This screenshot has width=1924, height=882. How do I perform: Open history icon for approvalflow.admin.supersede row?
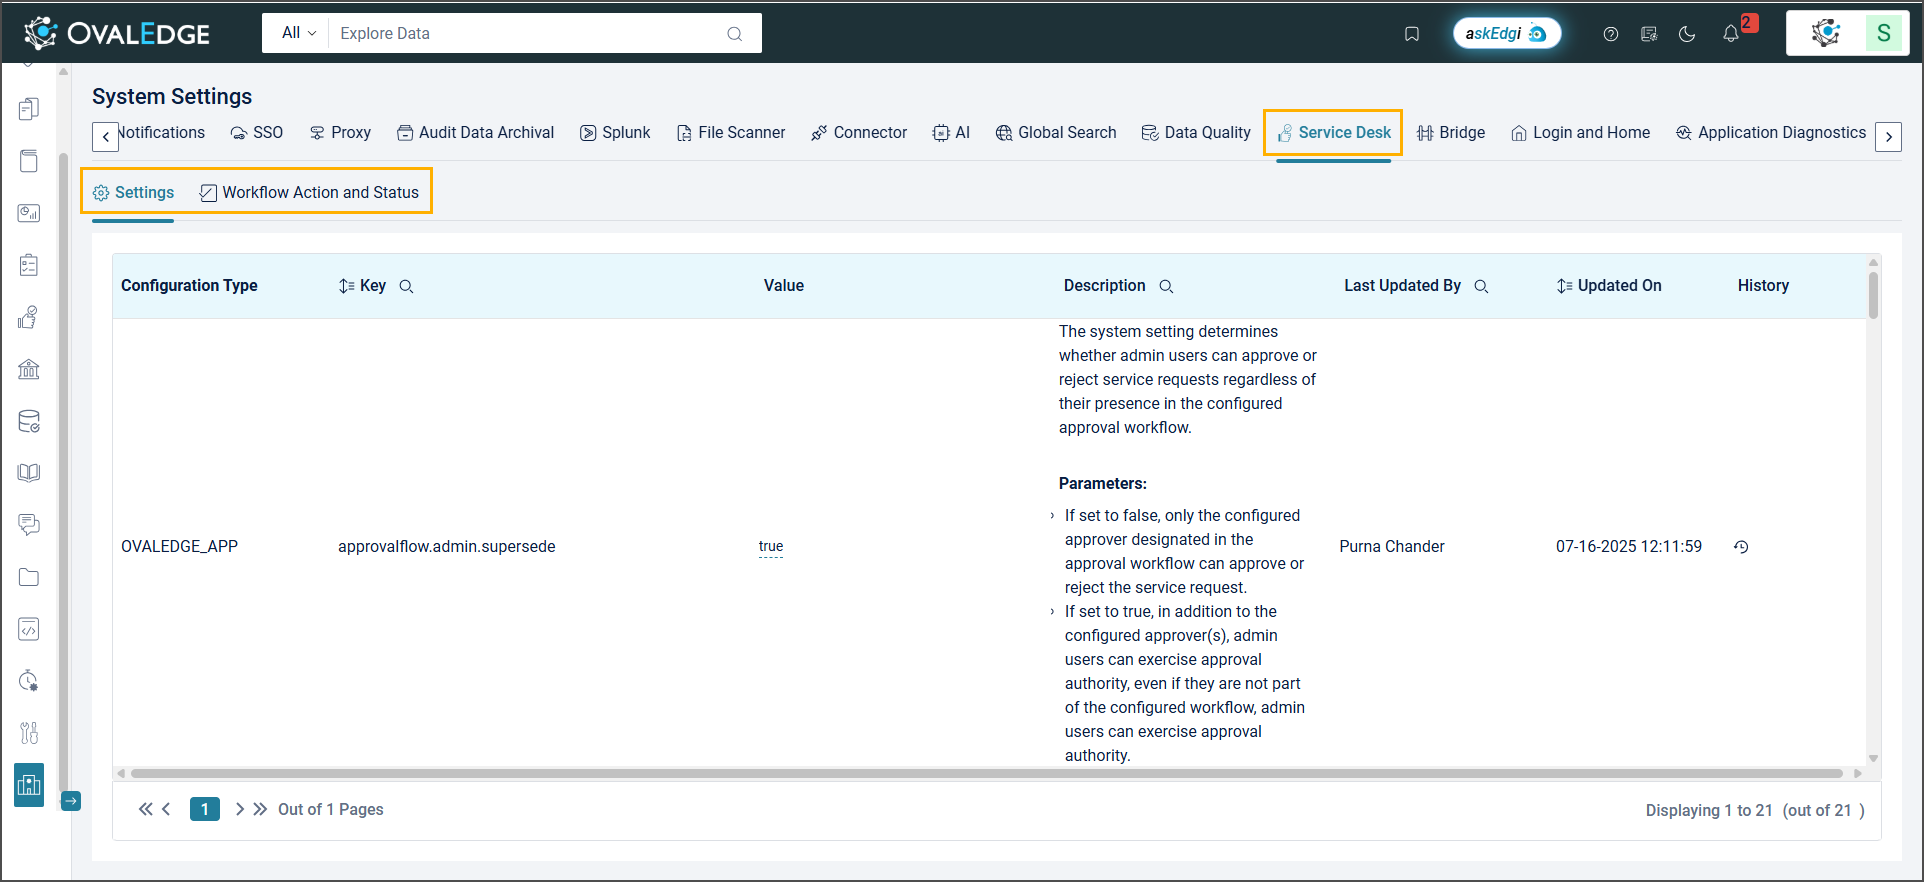(1741, 547)
